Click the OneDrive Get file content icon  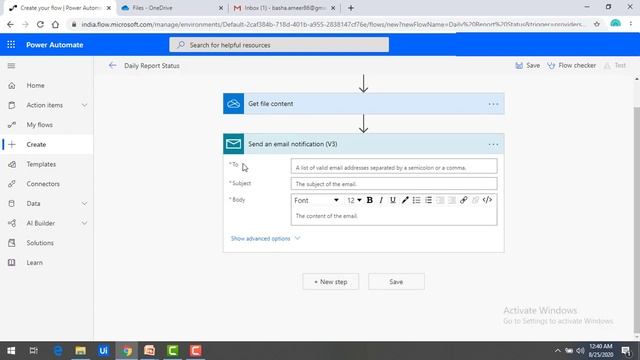(233, 104)
